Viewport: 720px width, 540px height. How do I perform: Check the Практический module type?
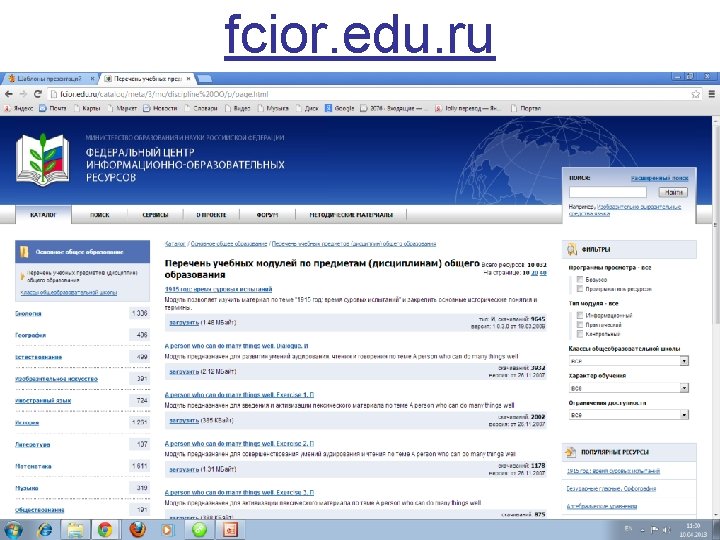pyautogui.click(x=579, y=325)
